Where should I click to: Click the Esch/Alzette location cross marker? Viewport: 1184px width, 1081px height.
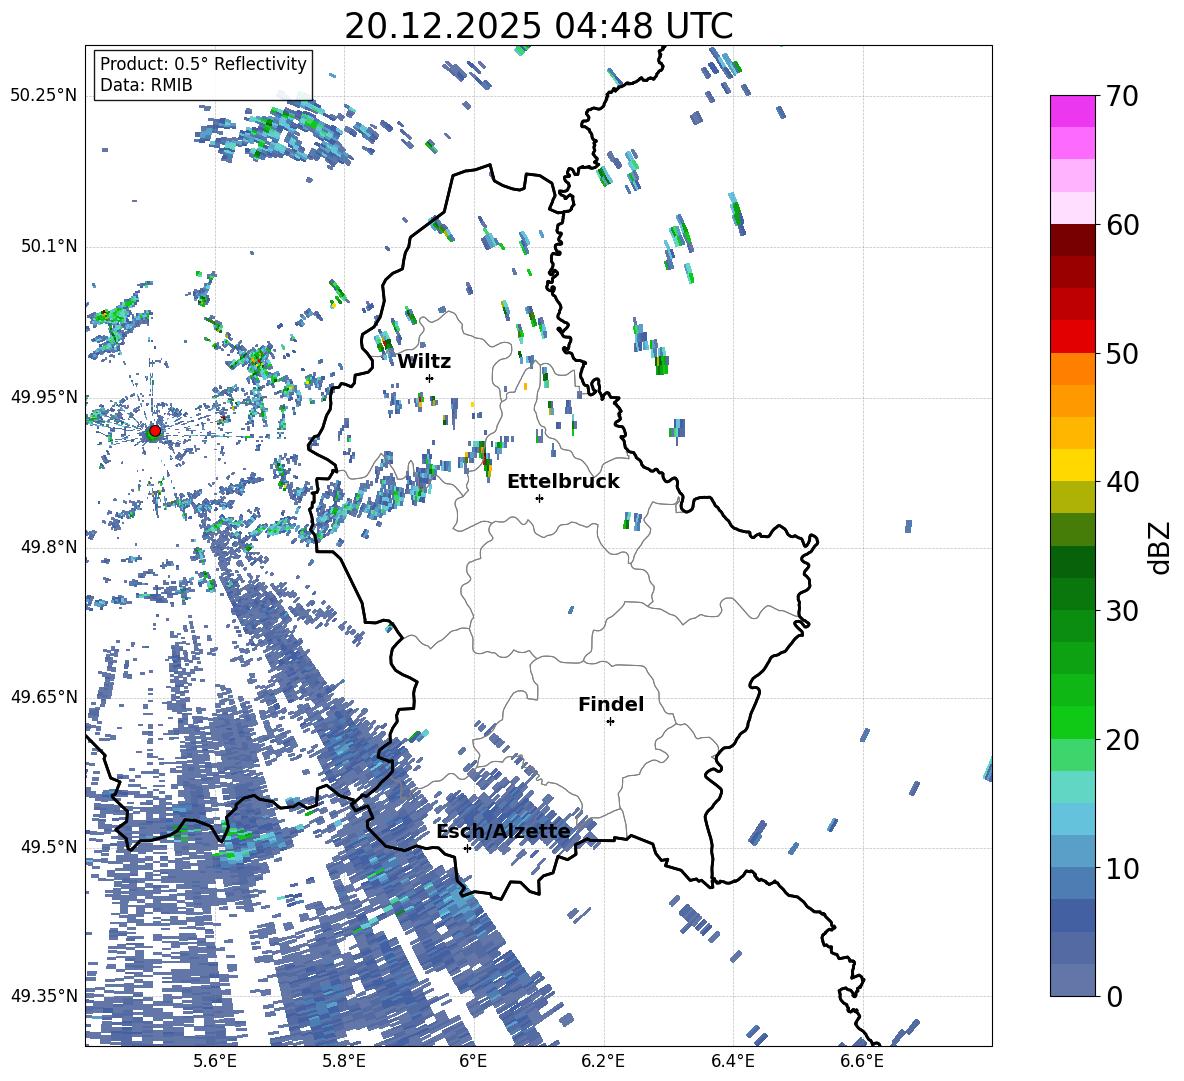[467, 848]
